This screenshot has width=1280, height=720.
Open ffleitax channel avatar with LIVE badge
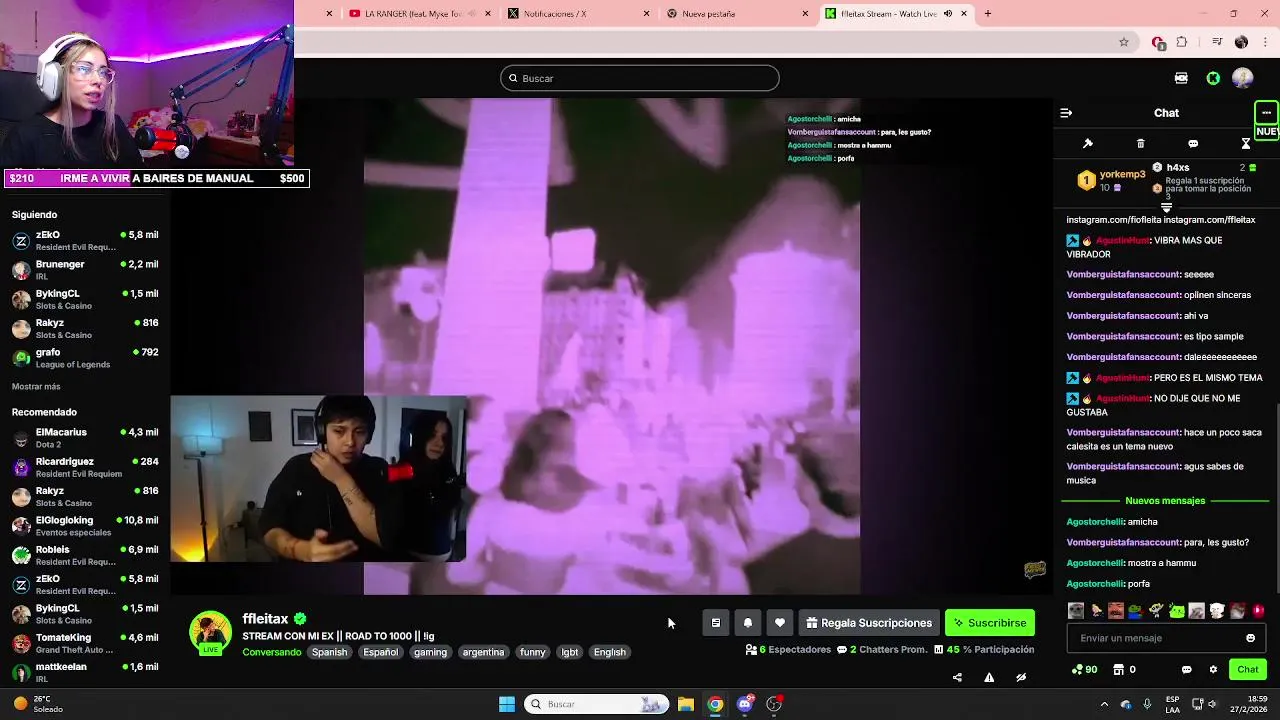coord(211,634)
